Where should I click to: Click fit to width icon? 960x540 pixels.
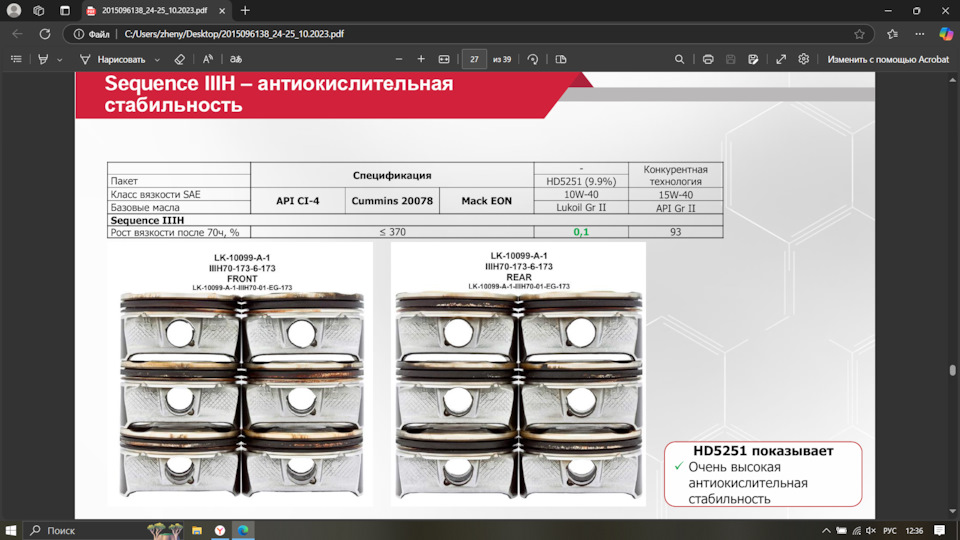444,59
